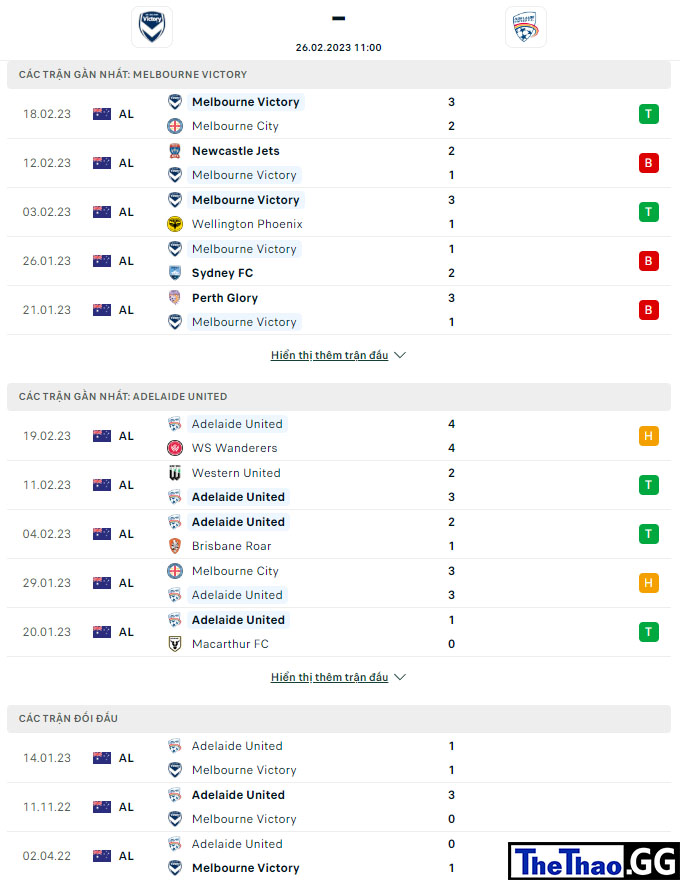The height and width of the screenshot is (880, 680).
Task: Click the TheThao.GG watermark logo
Action: (x=594, y=861)
